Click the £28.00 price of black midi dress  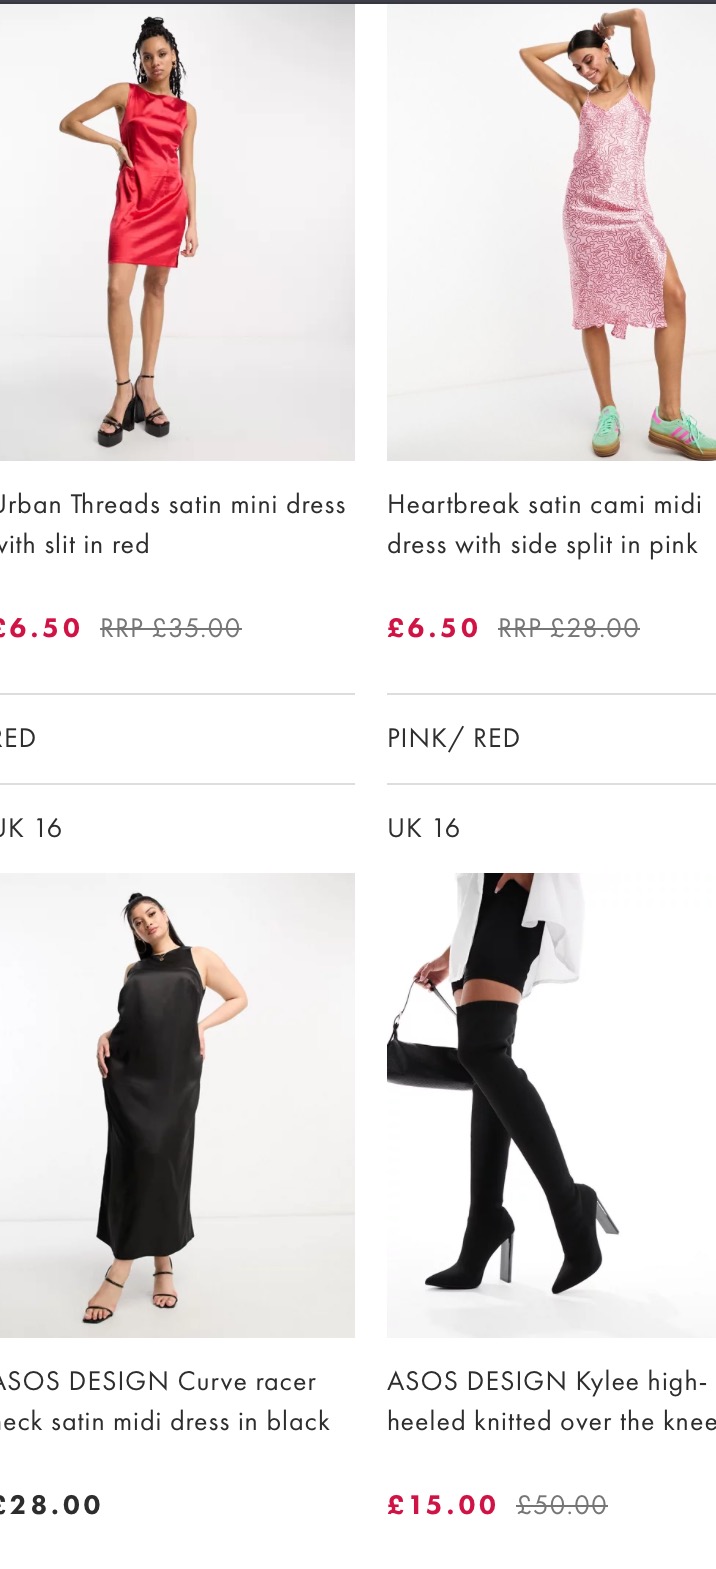50,1505
